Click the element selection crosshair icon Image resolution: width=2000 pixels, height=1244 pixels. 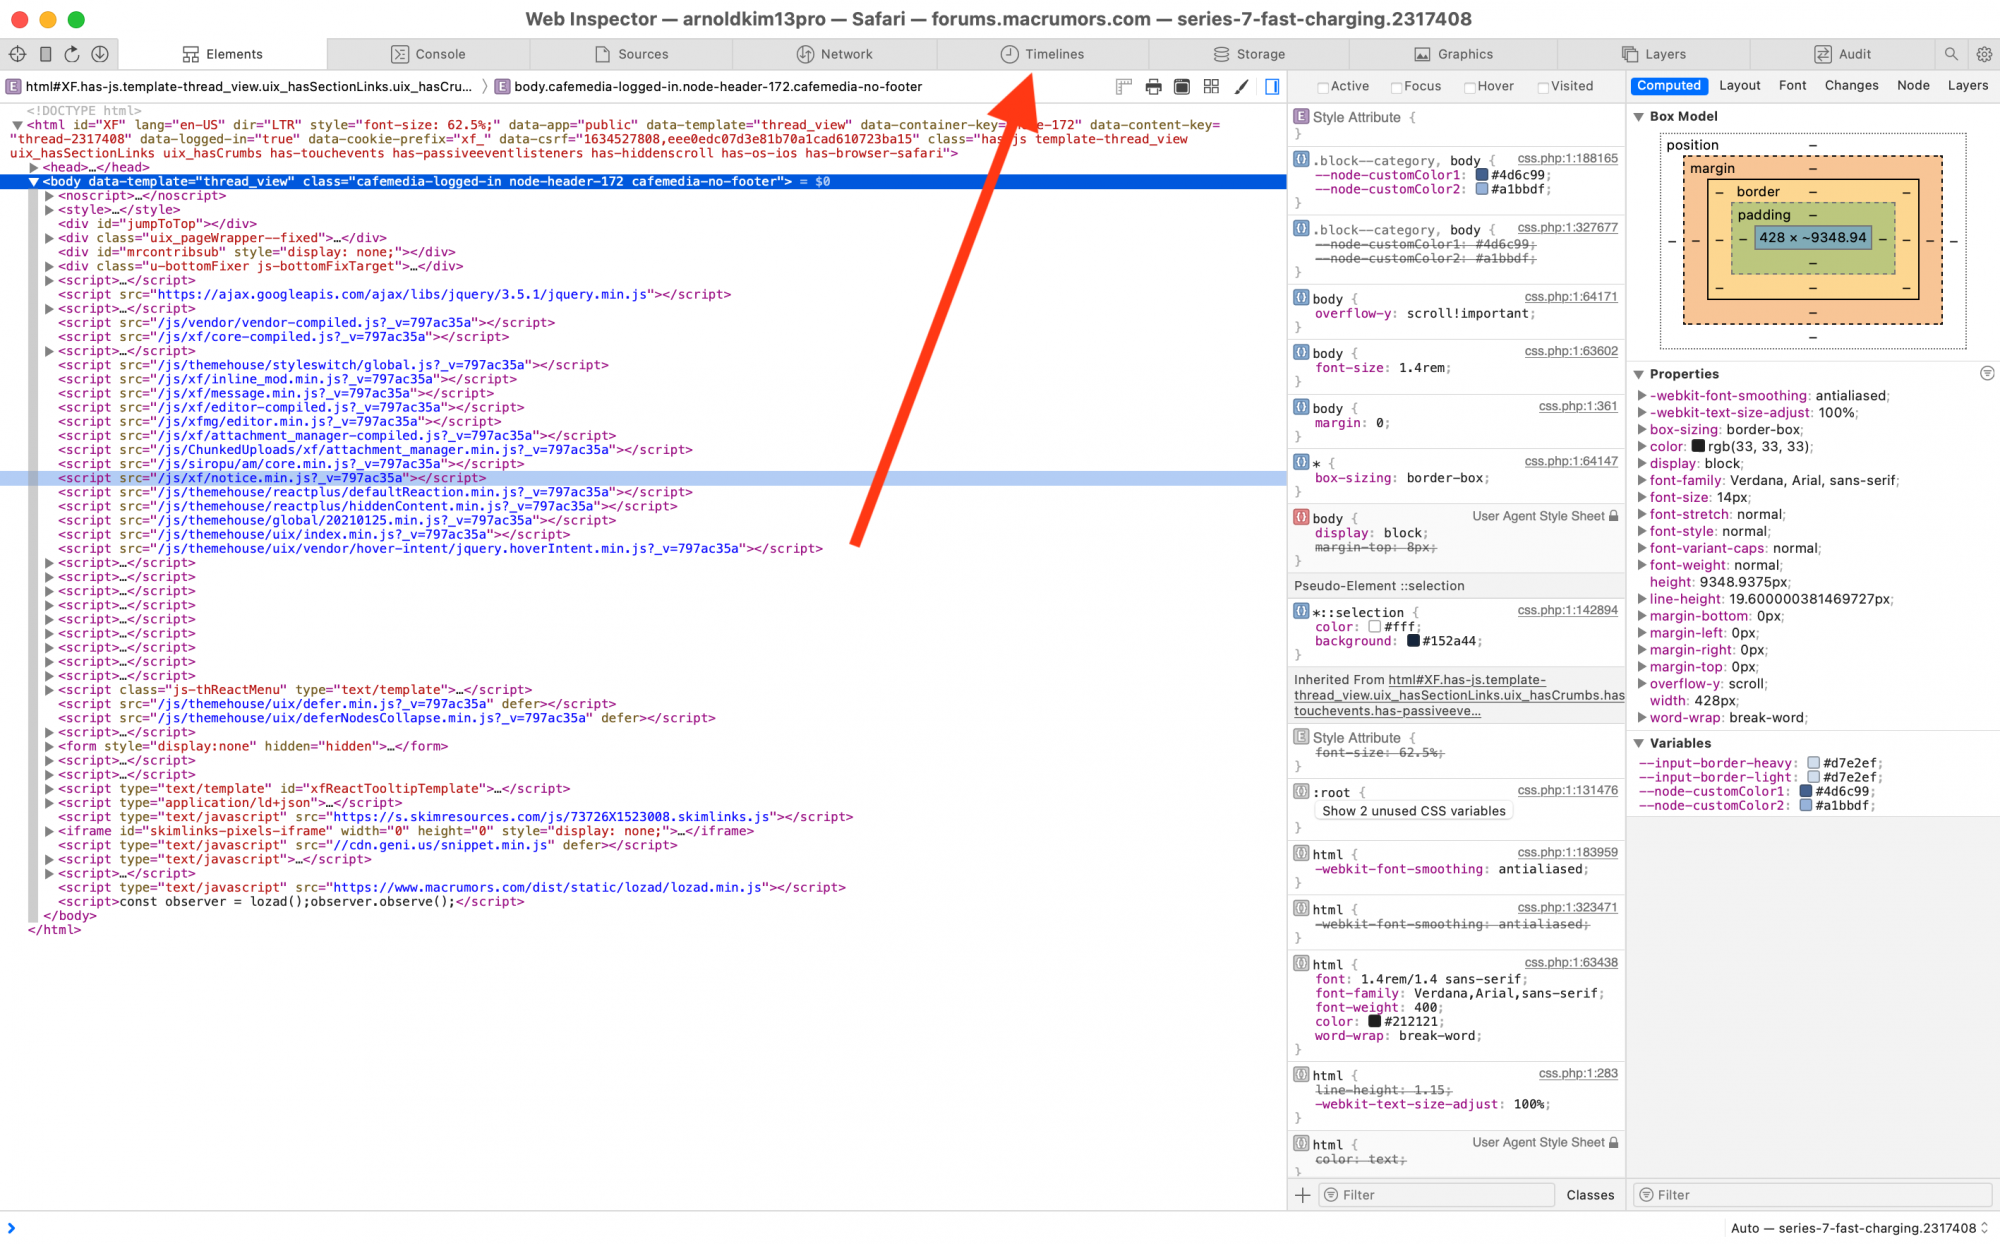pos(17,54)
